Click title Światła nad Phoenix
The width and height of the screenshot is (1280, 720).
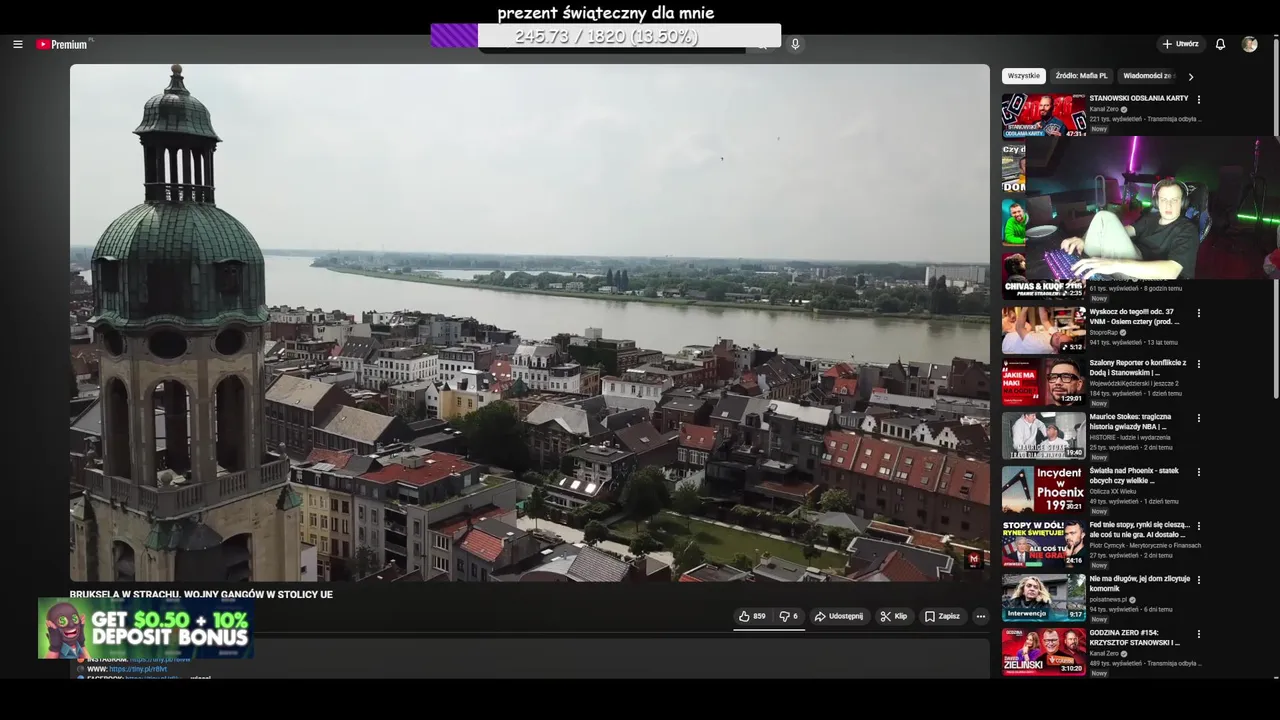pyautogui.click(x=1135, y=476)
